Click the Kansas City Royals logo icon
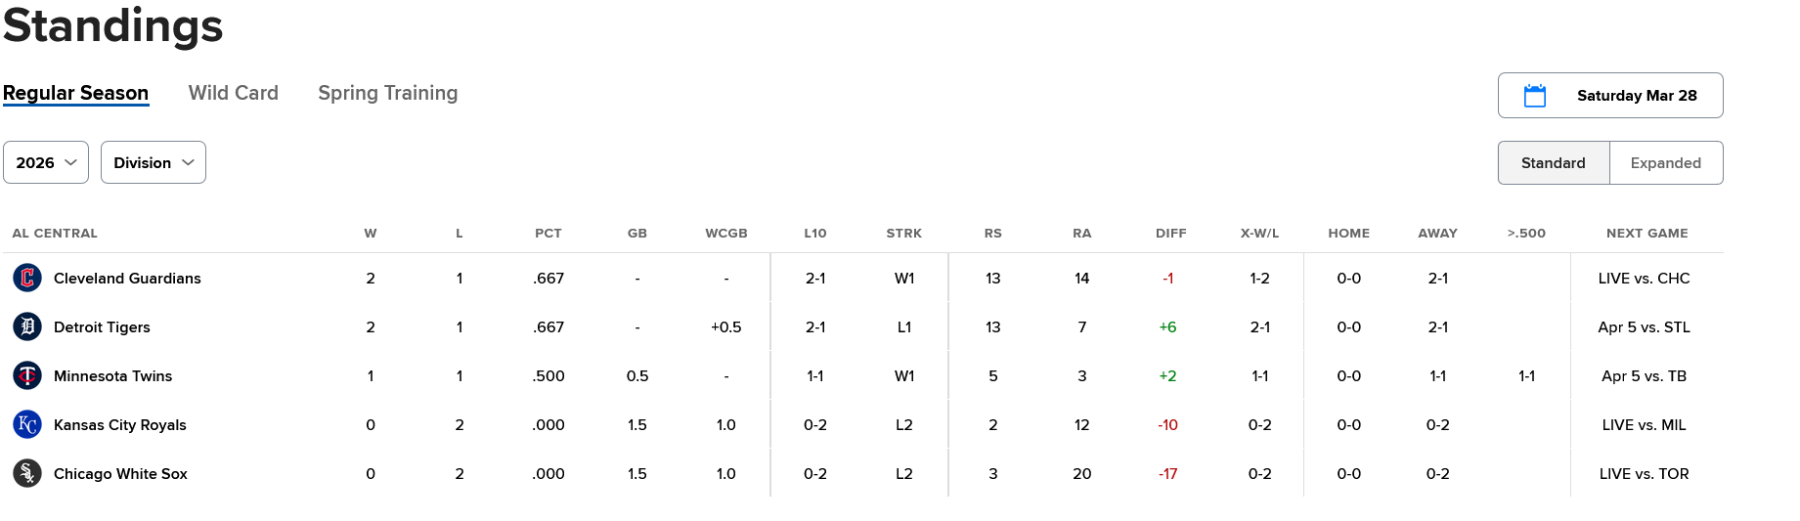The height and width of the screenshot is (521, 1800). 27,425
